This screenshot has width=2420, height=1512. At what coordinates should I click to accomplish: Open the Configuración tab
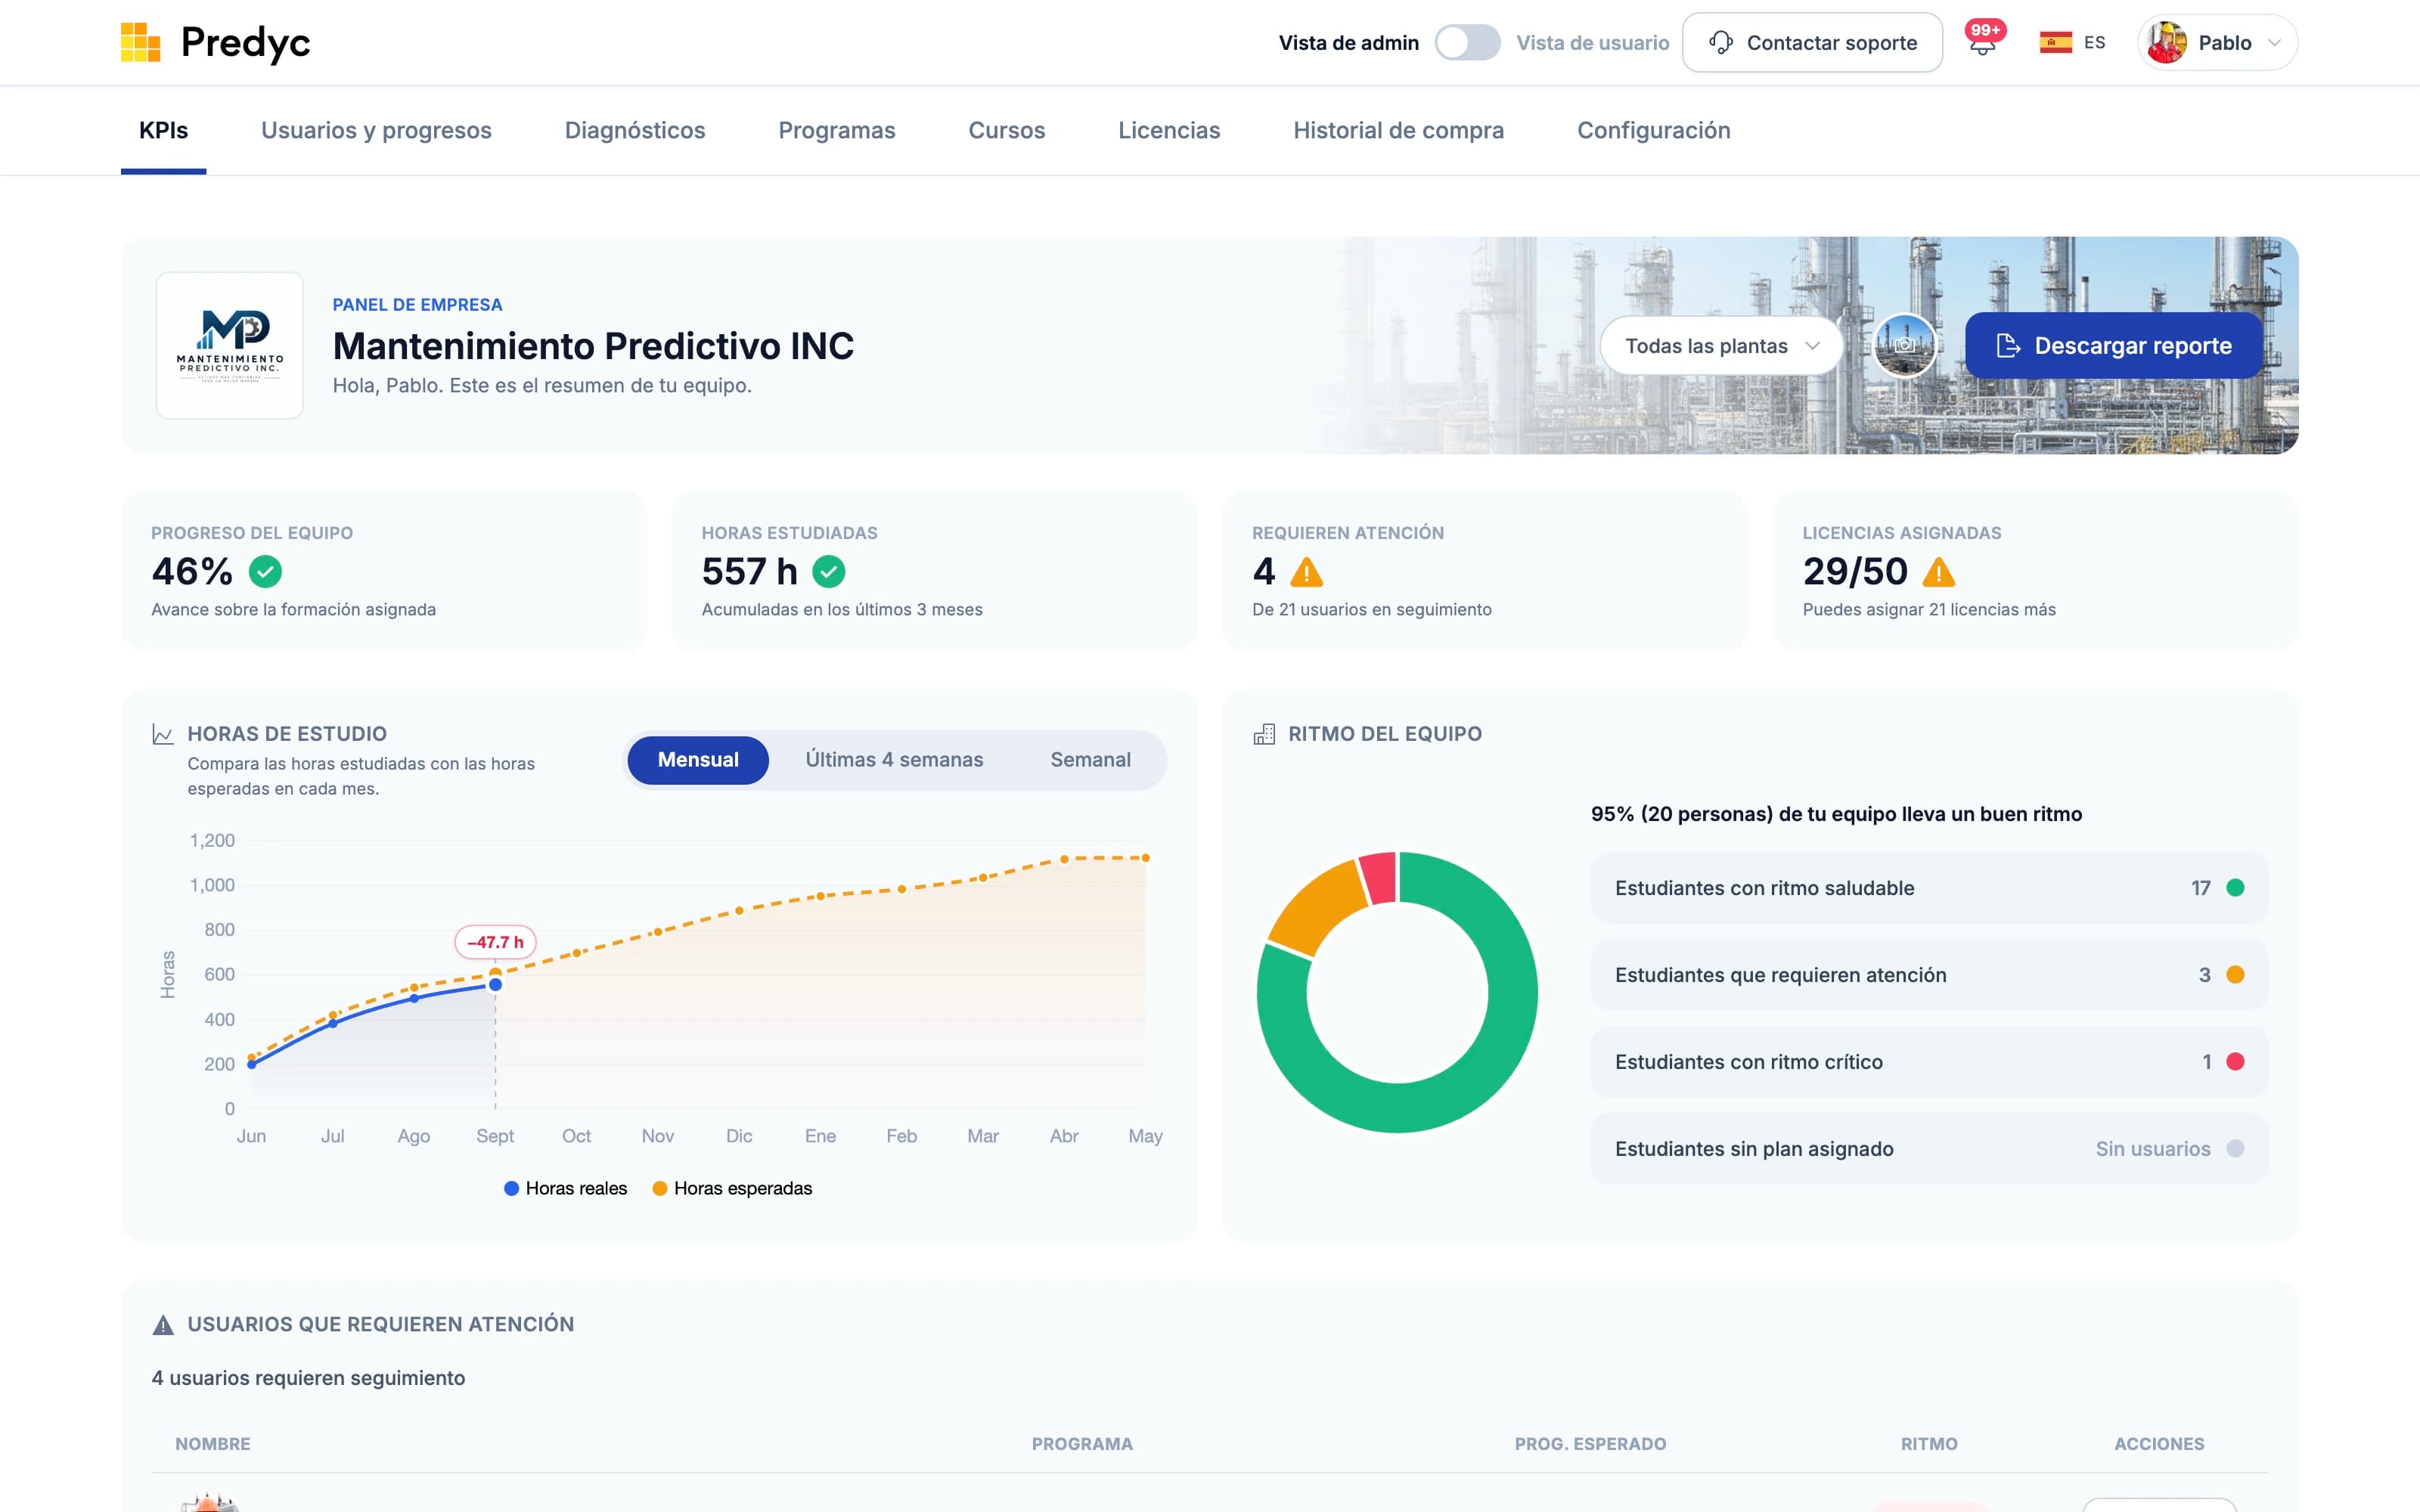coord(1653,130)
